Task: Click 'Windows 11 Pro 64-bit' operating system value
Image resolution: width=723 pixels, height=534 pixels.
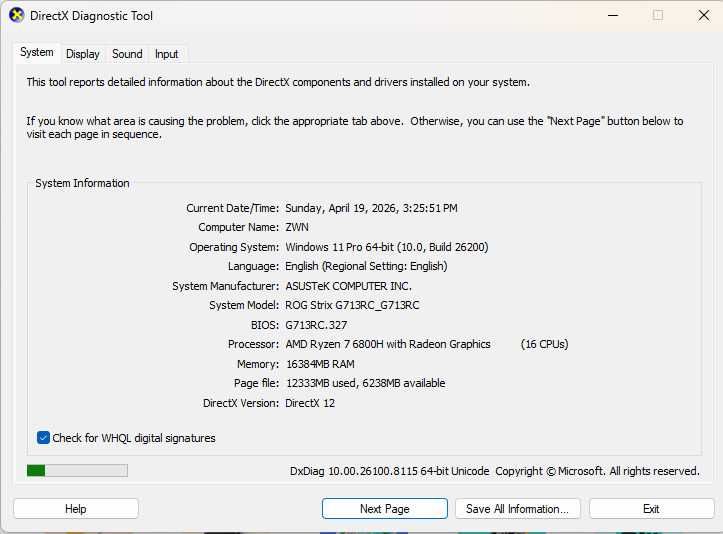Action: tap(339, 247)
